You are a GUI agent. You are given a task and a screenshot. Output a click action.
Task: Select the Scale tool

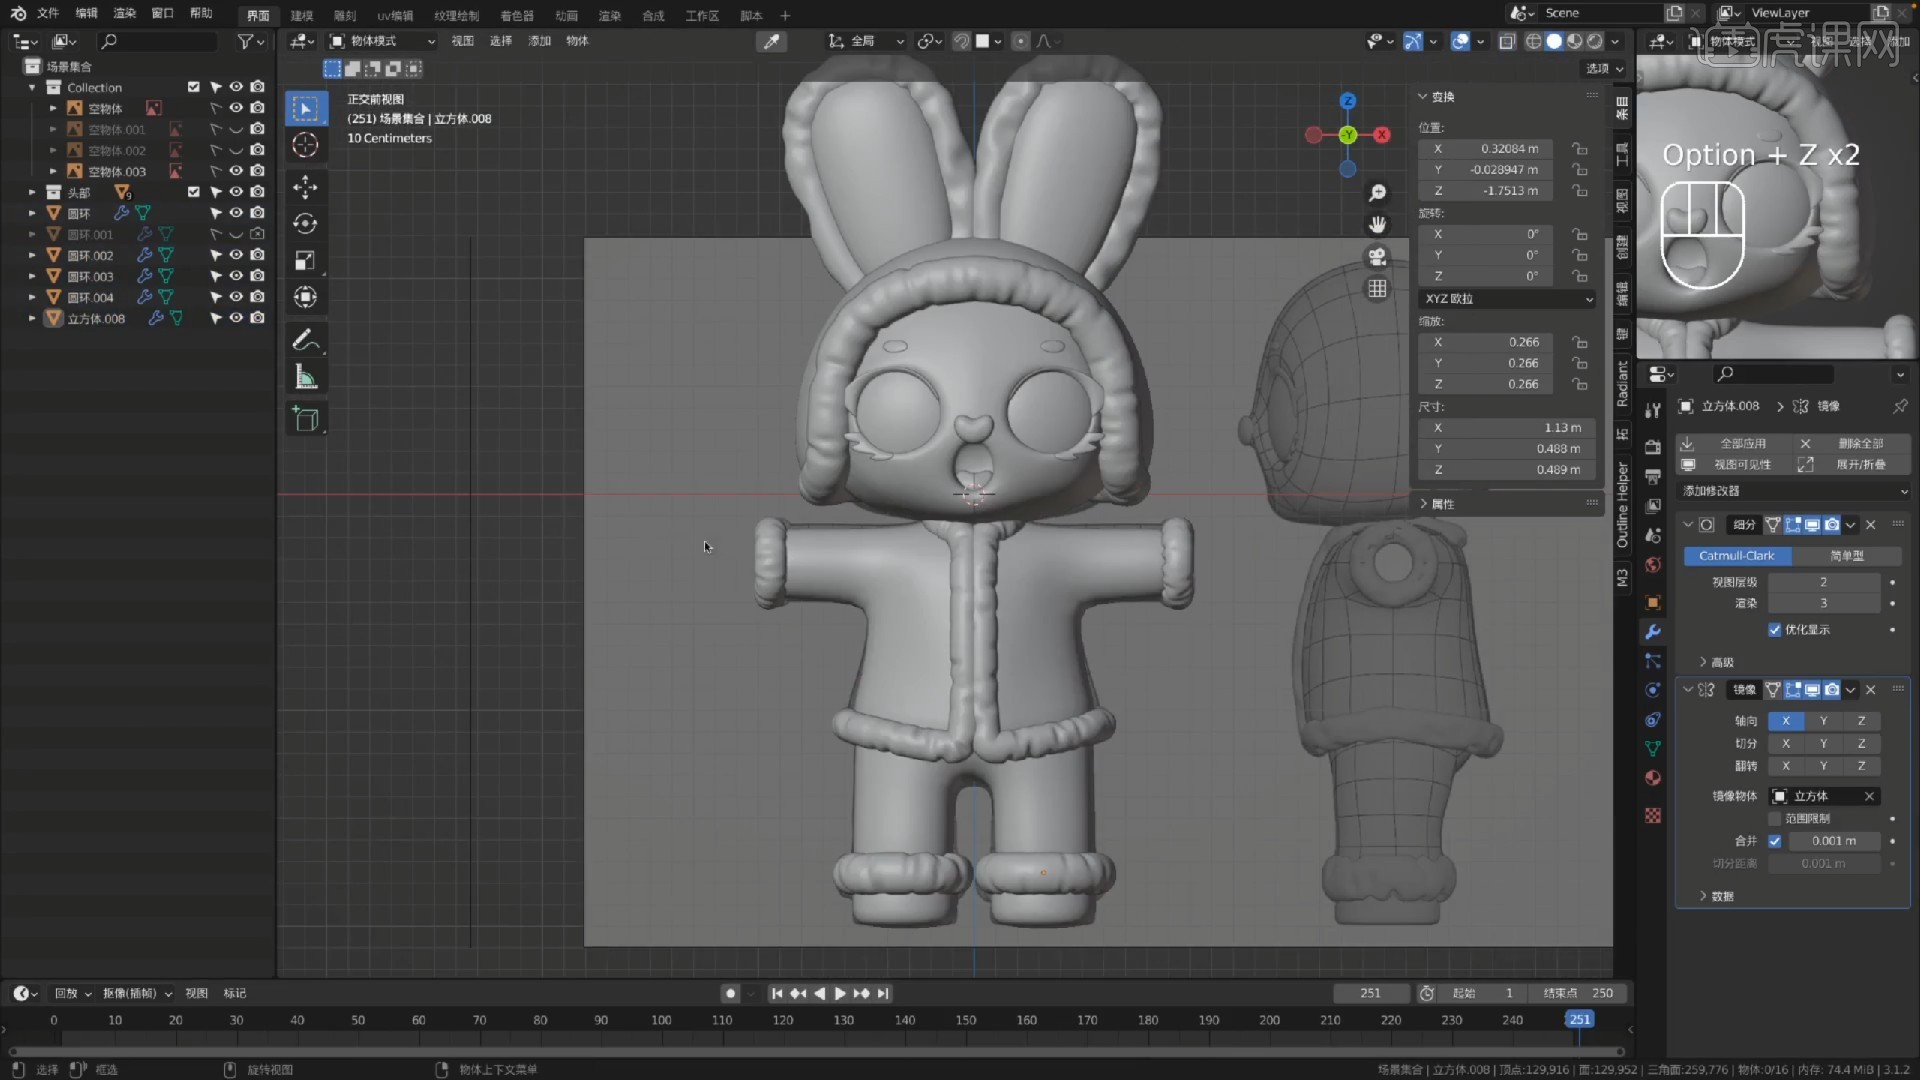pos(306,261)
